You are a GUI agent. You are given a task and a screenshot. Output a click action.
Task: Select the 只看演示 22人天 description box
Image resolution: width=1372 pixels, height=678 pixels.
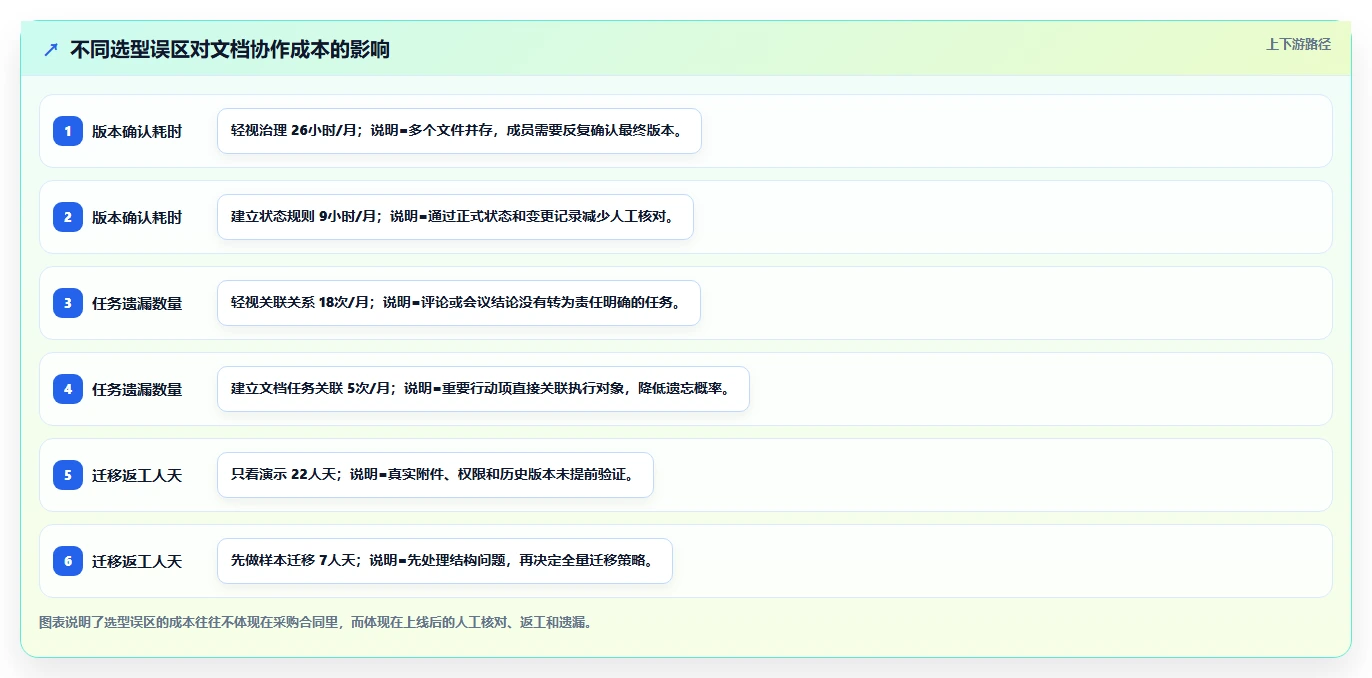coord(435,475)
